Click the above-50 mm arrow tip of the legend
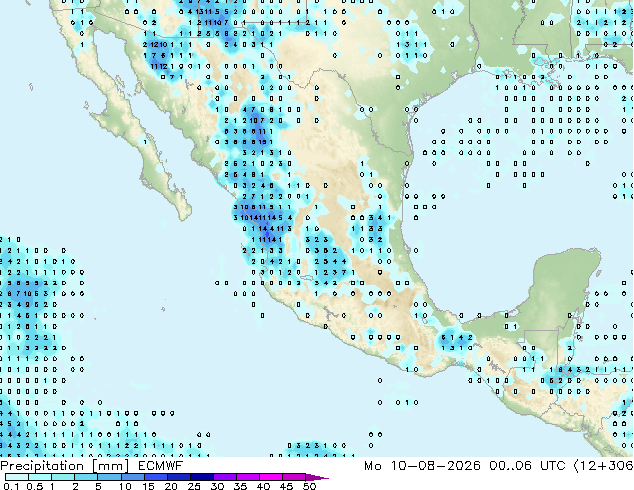634x490 pixels. click(x=317, y=477)
